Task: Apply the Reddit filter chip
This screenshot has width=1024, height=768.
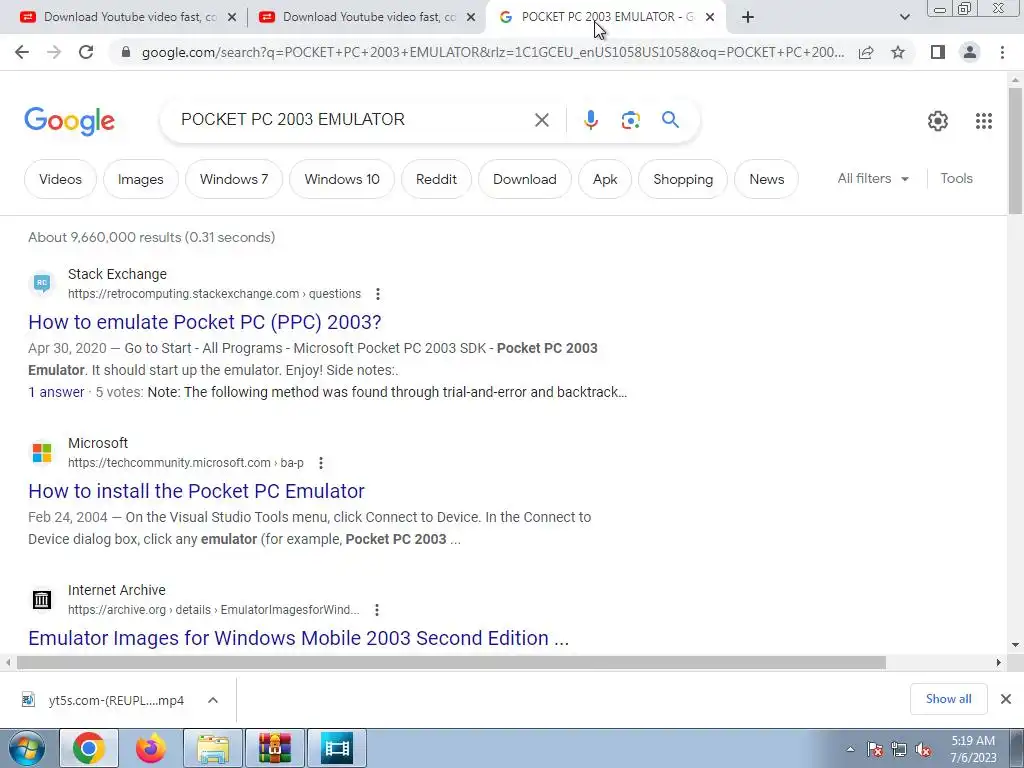Action: coord(436,179)
